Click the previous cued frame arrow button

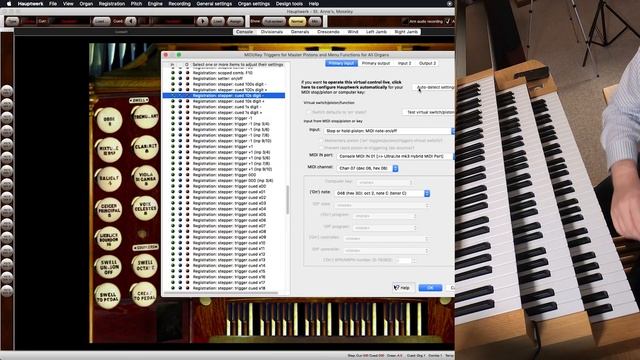click(130, 21)
